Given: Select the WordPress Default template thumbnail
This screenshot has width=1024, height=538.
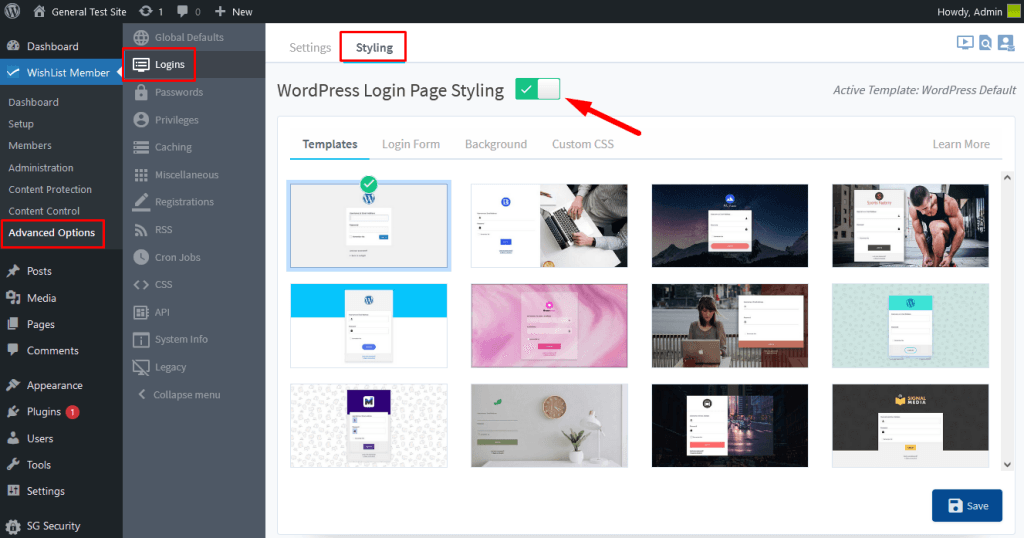Looking at the screenshot, I should [x=369, y=225].
